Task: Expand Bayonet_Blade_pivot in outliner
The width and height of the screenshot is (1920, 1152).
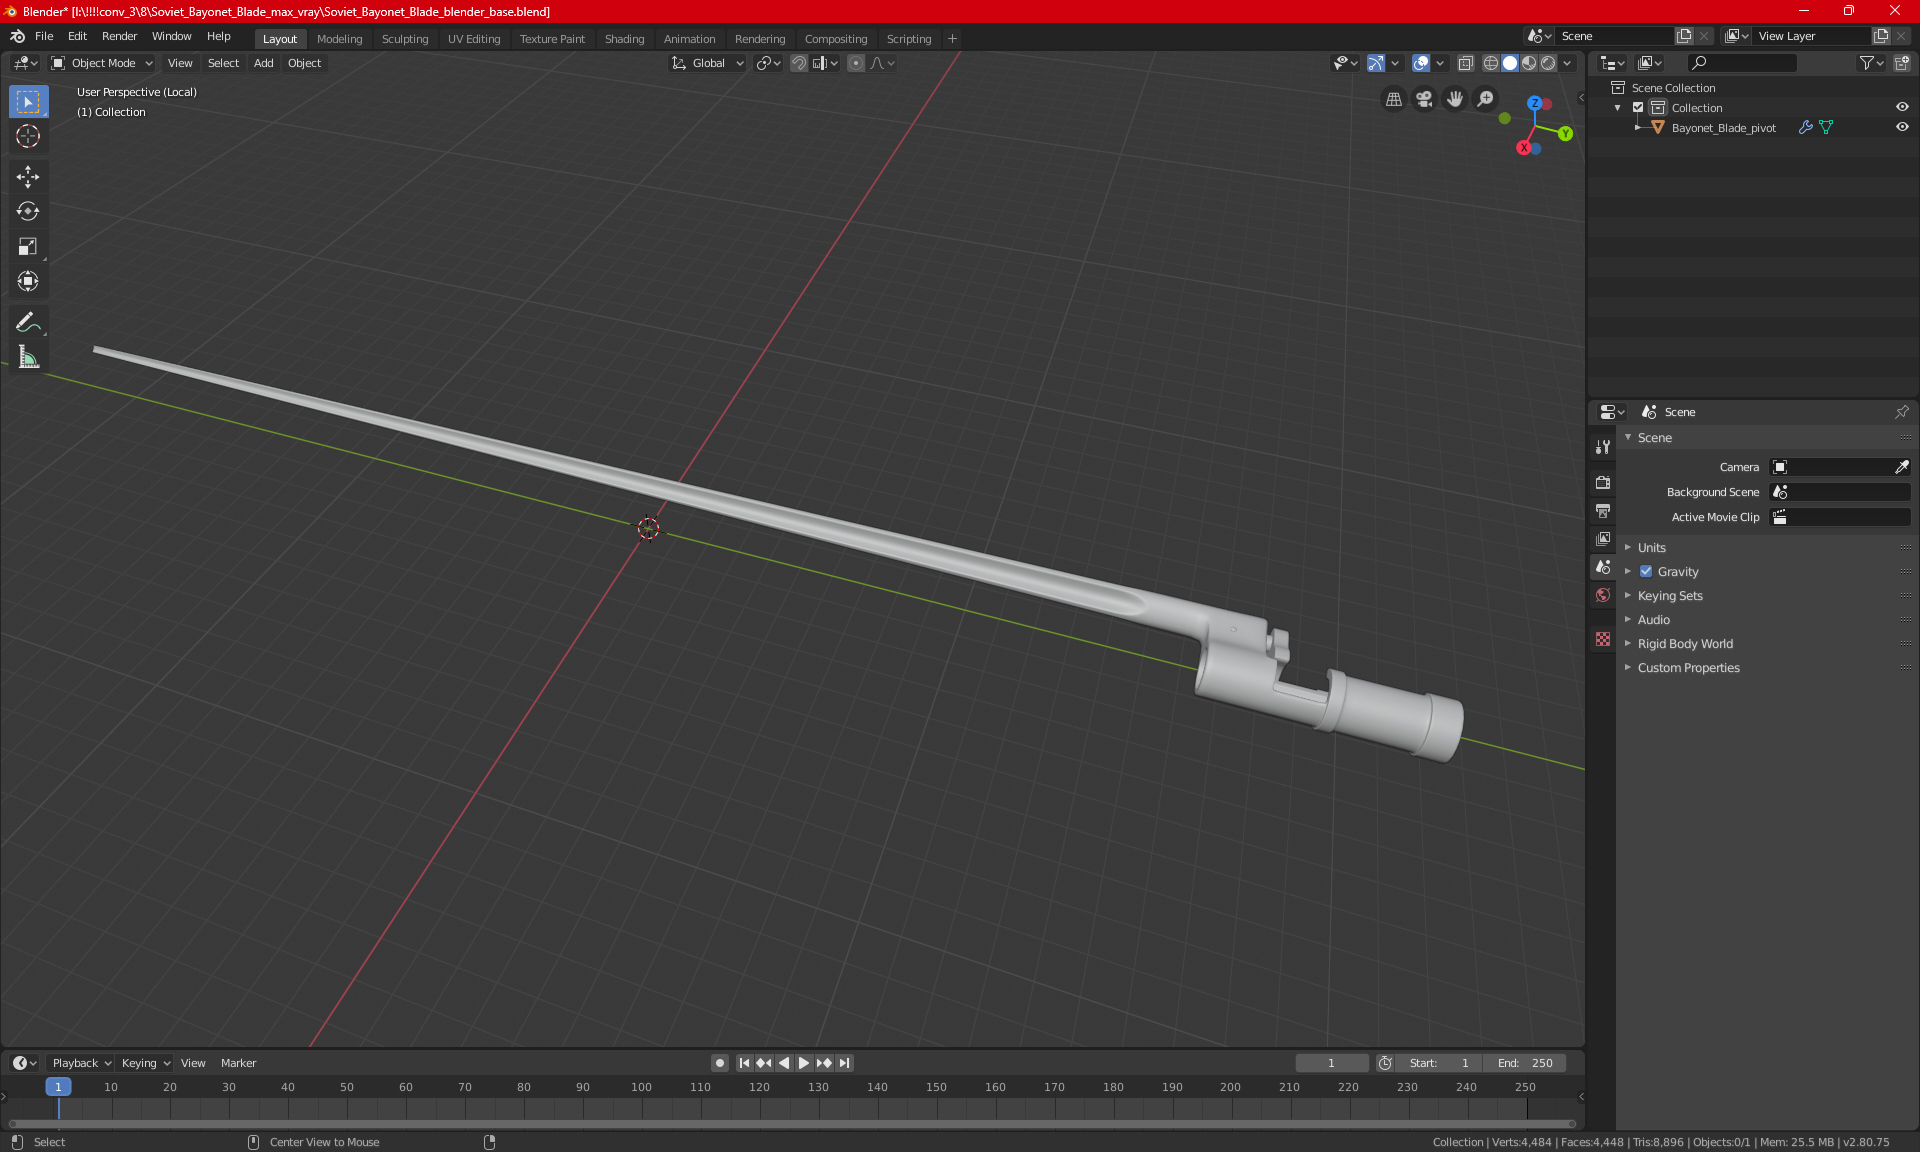Action: pyautogui.click(x=1637, y=128)
